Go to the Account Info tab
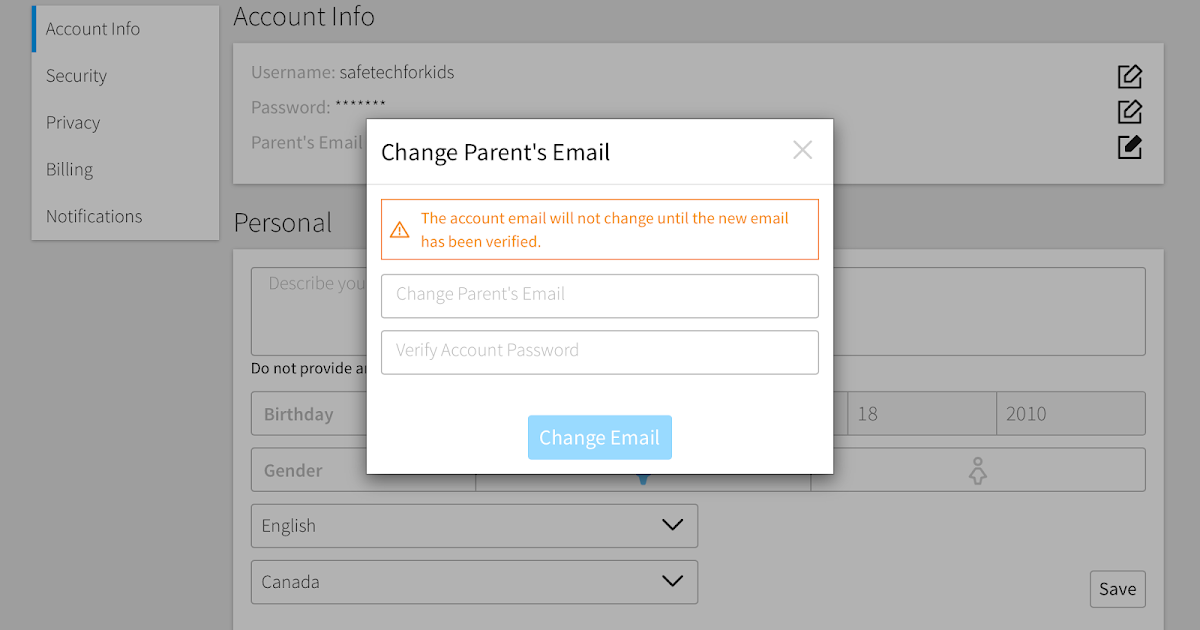The height and width of the screenshot is (630, 1200). 93,29
